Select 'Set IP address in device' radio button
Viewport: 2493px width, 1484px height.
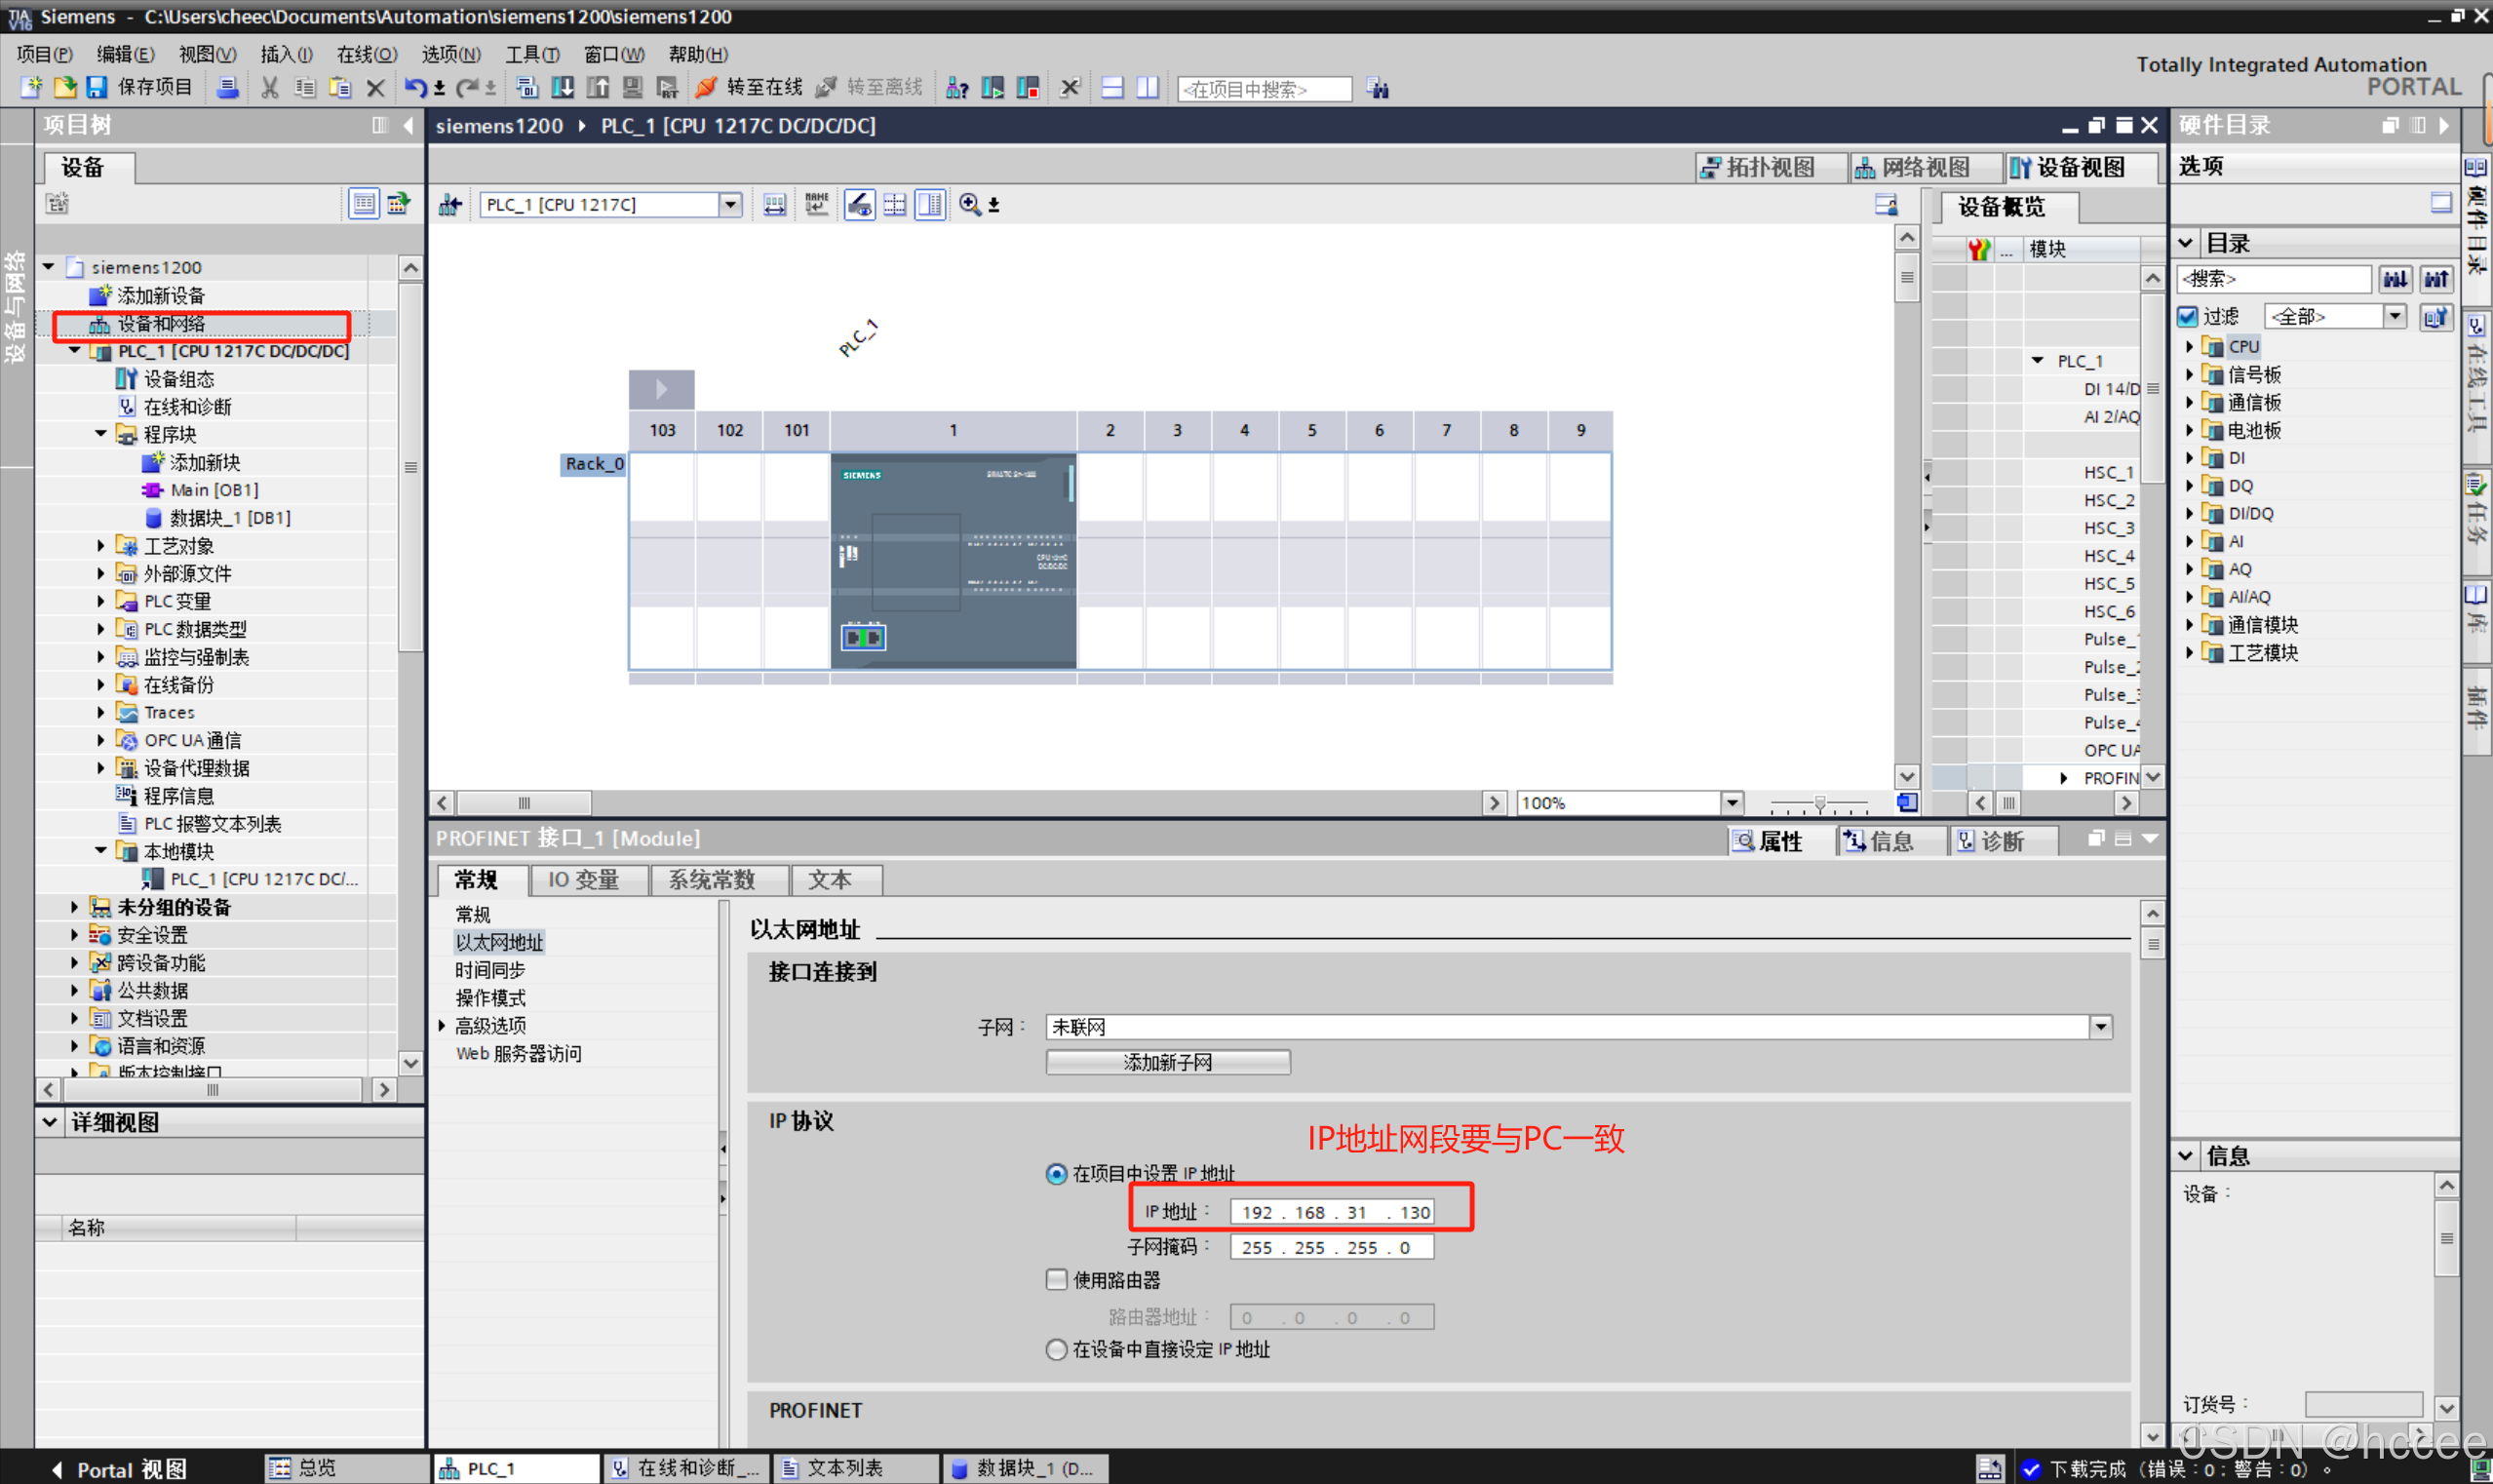1056,1349
